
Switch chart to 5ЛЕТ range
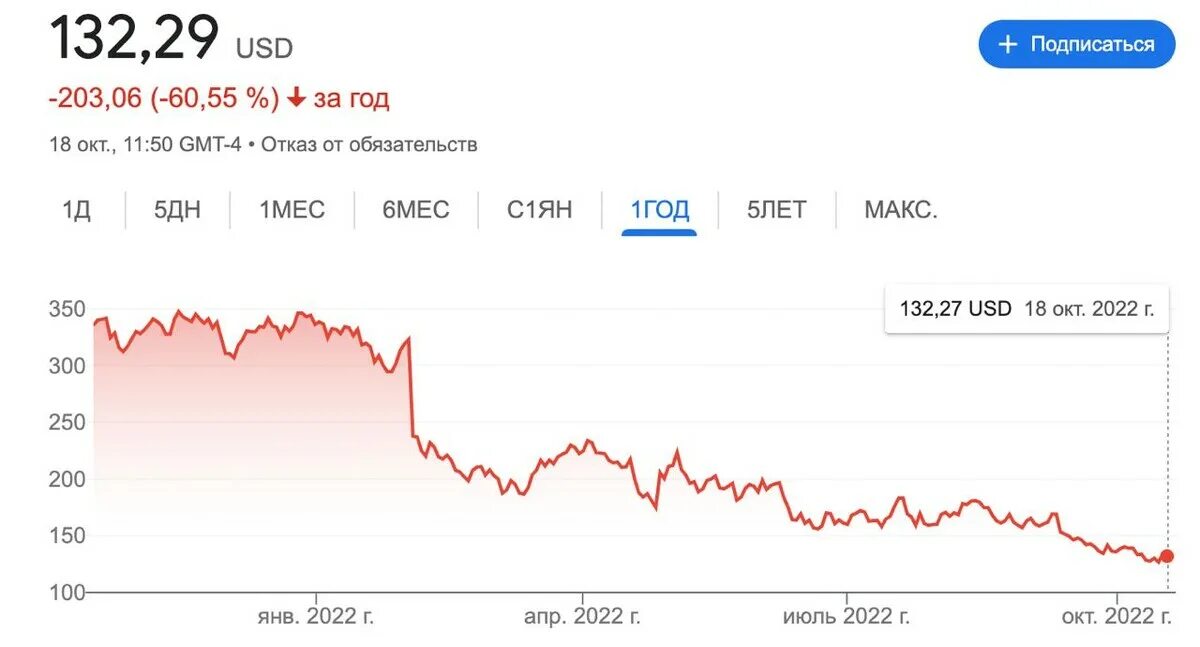[776, 210]
